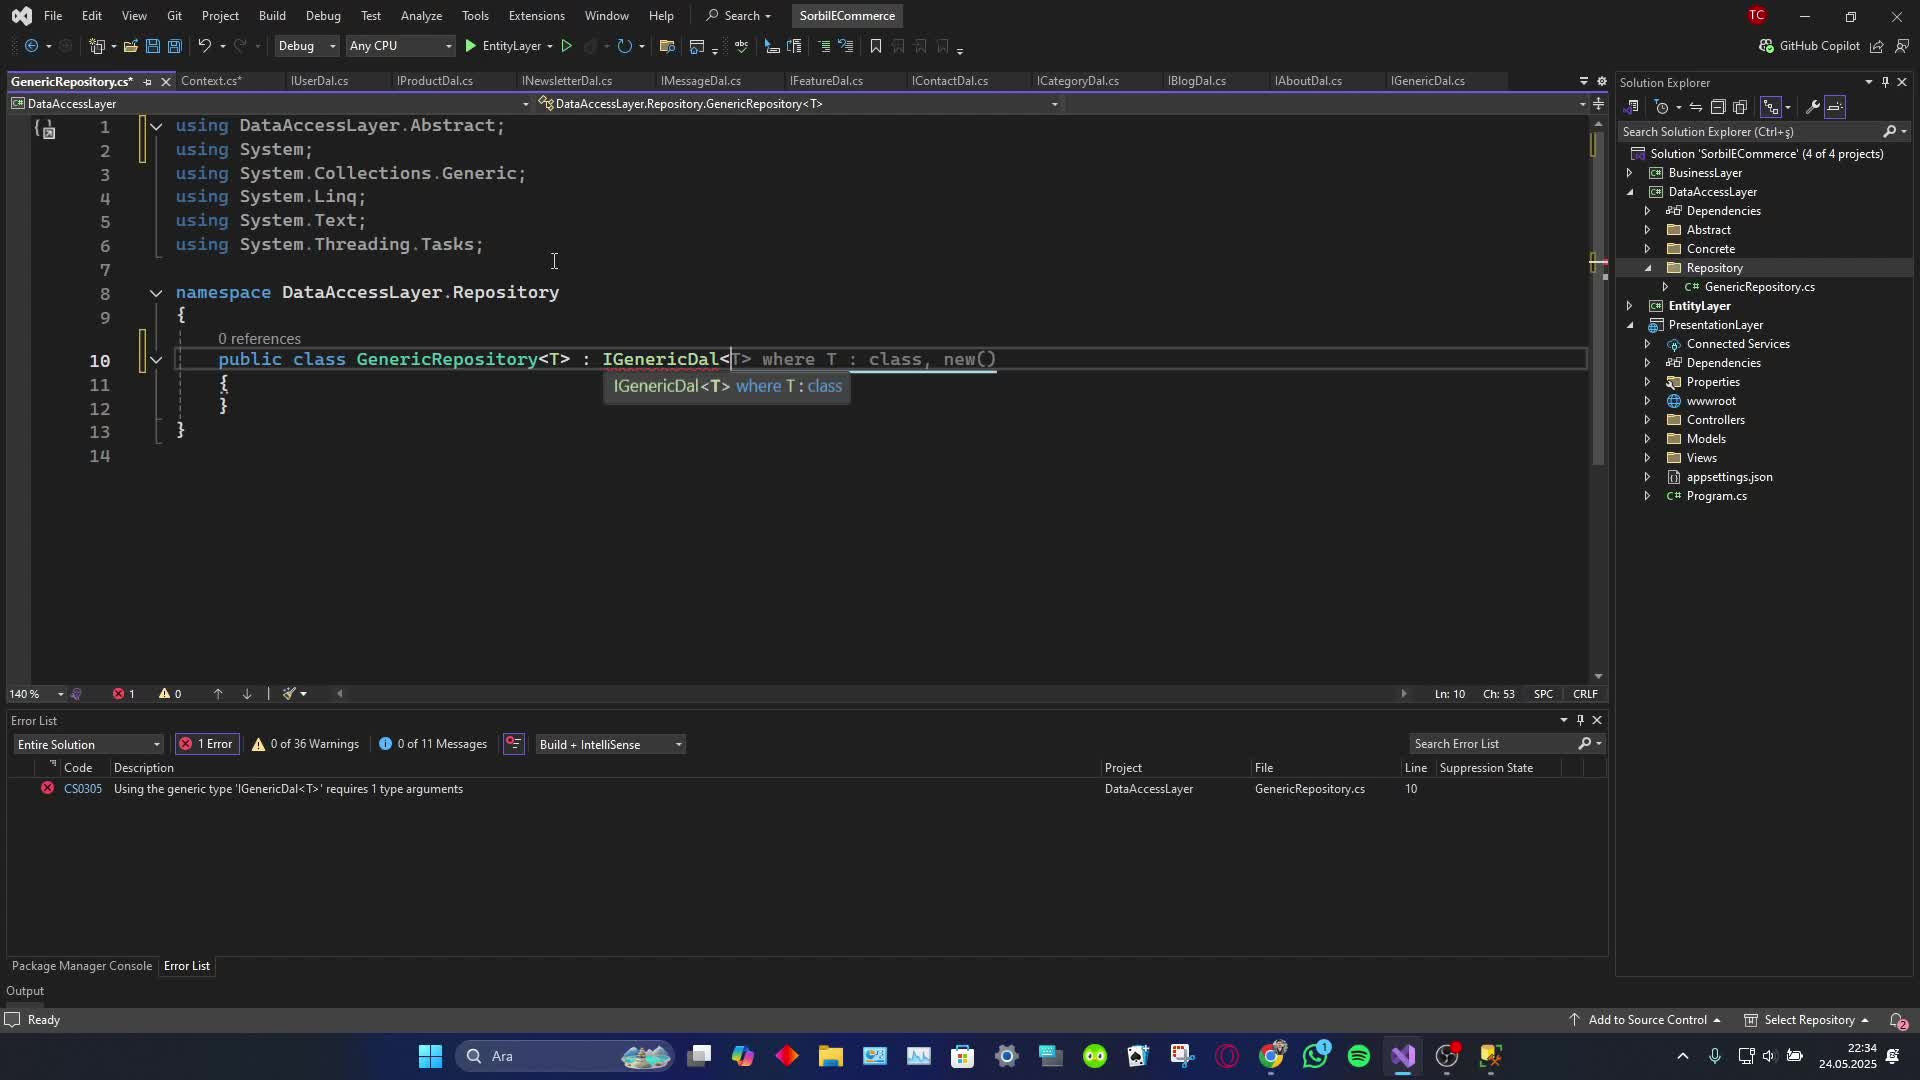Click Select Repository in status bar
1920x1080 pixels.
coord(1806,1020)
